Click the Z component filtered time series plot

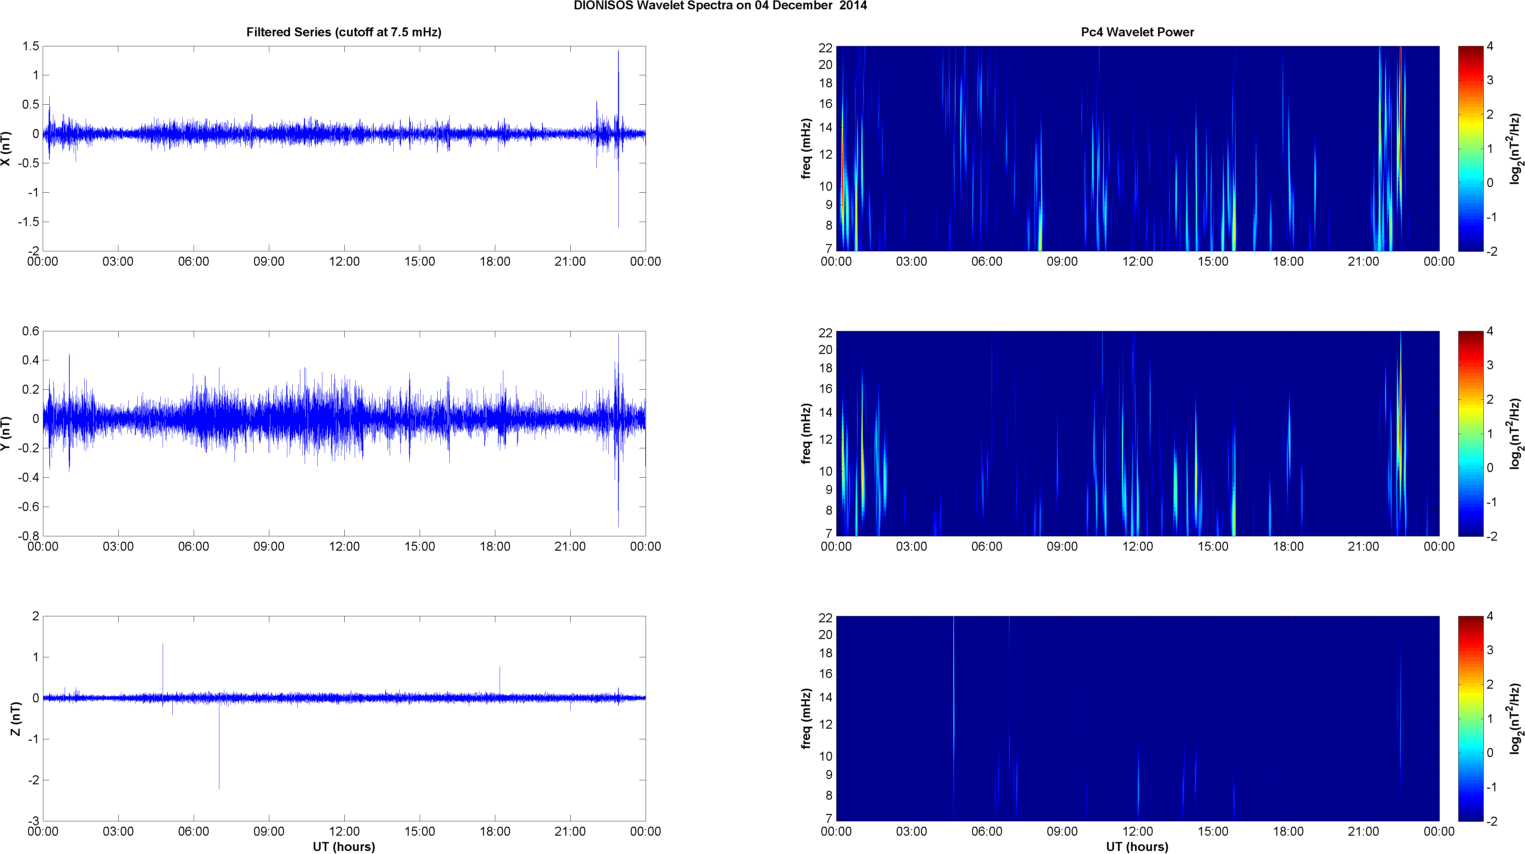coord(344,718)
